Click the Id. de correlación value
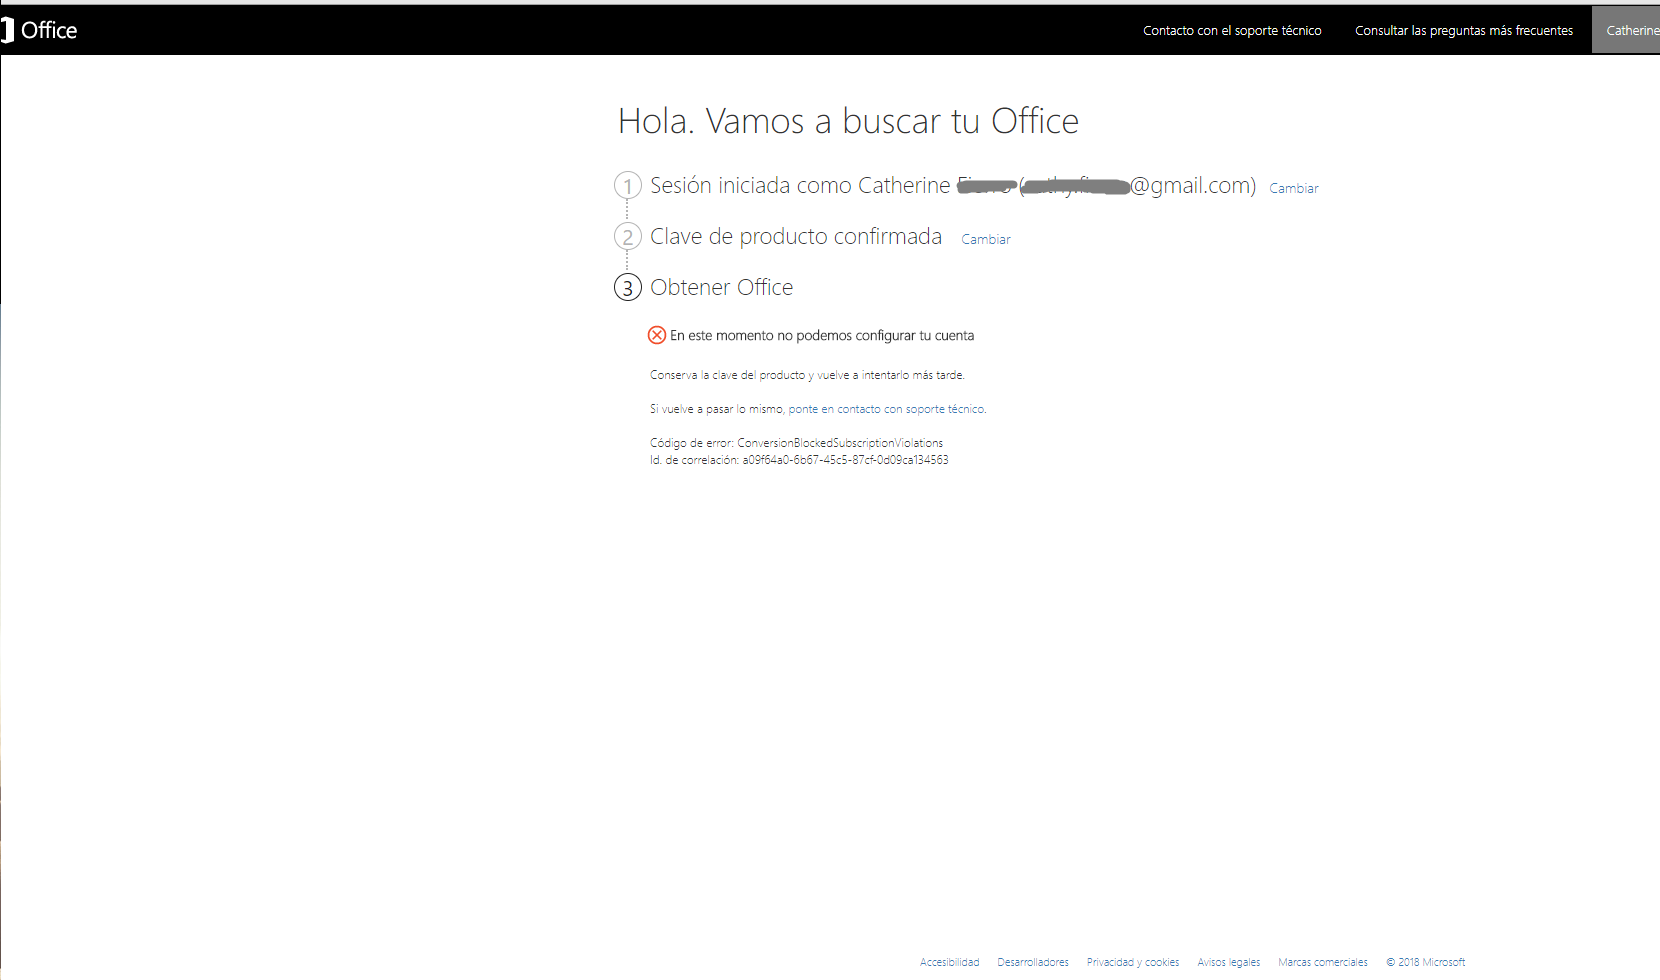1660x980 pixels. pos(845,460)
